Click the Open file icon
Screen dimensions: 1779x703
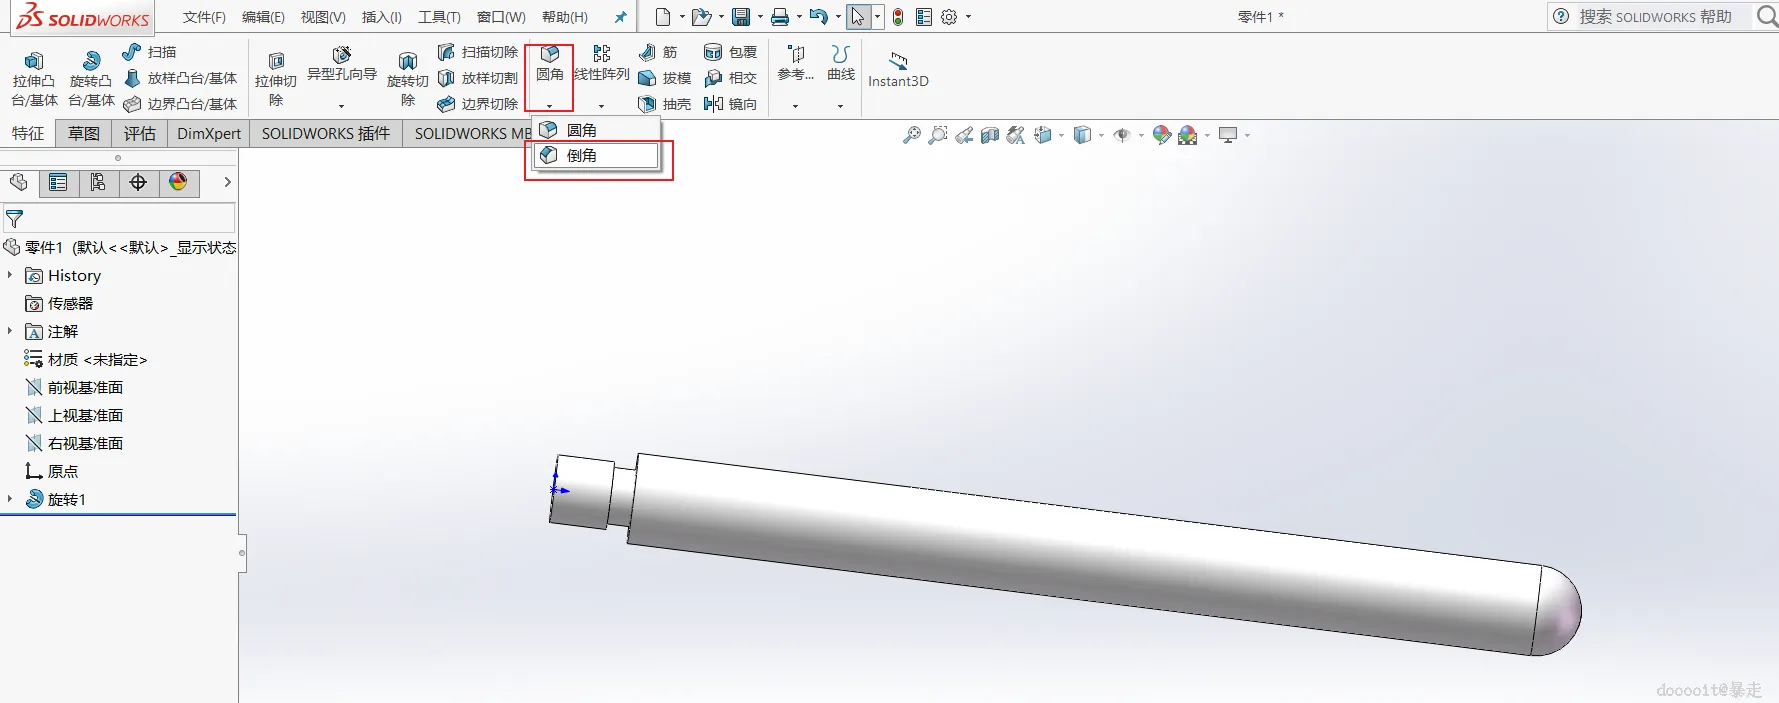(x=702, y=17)
